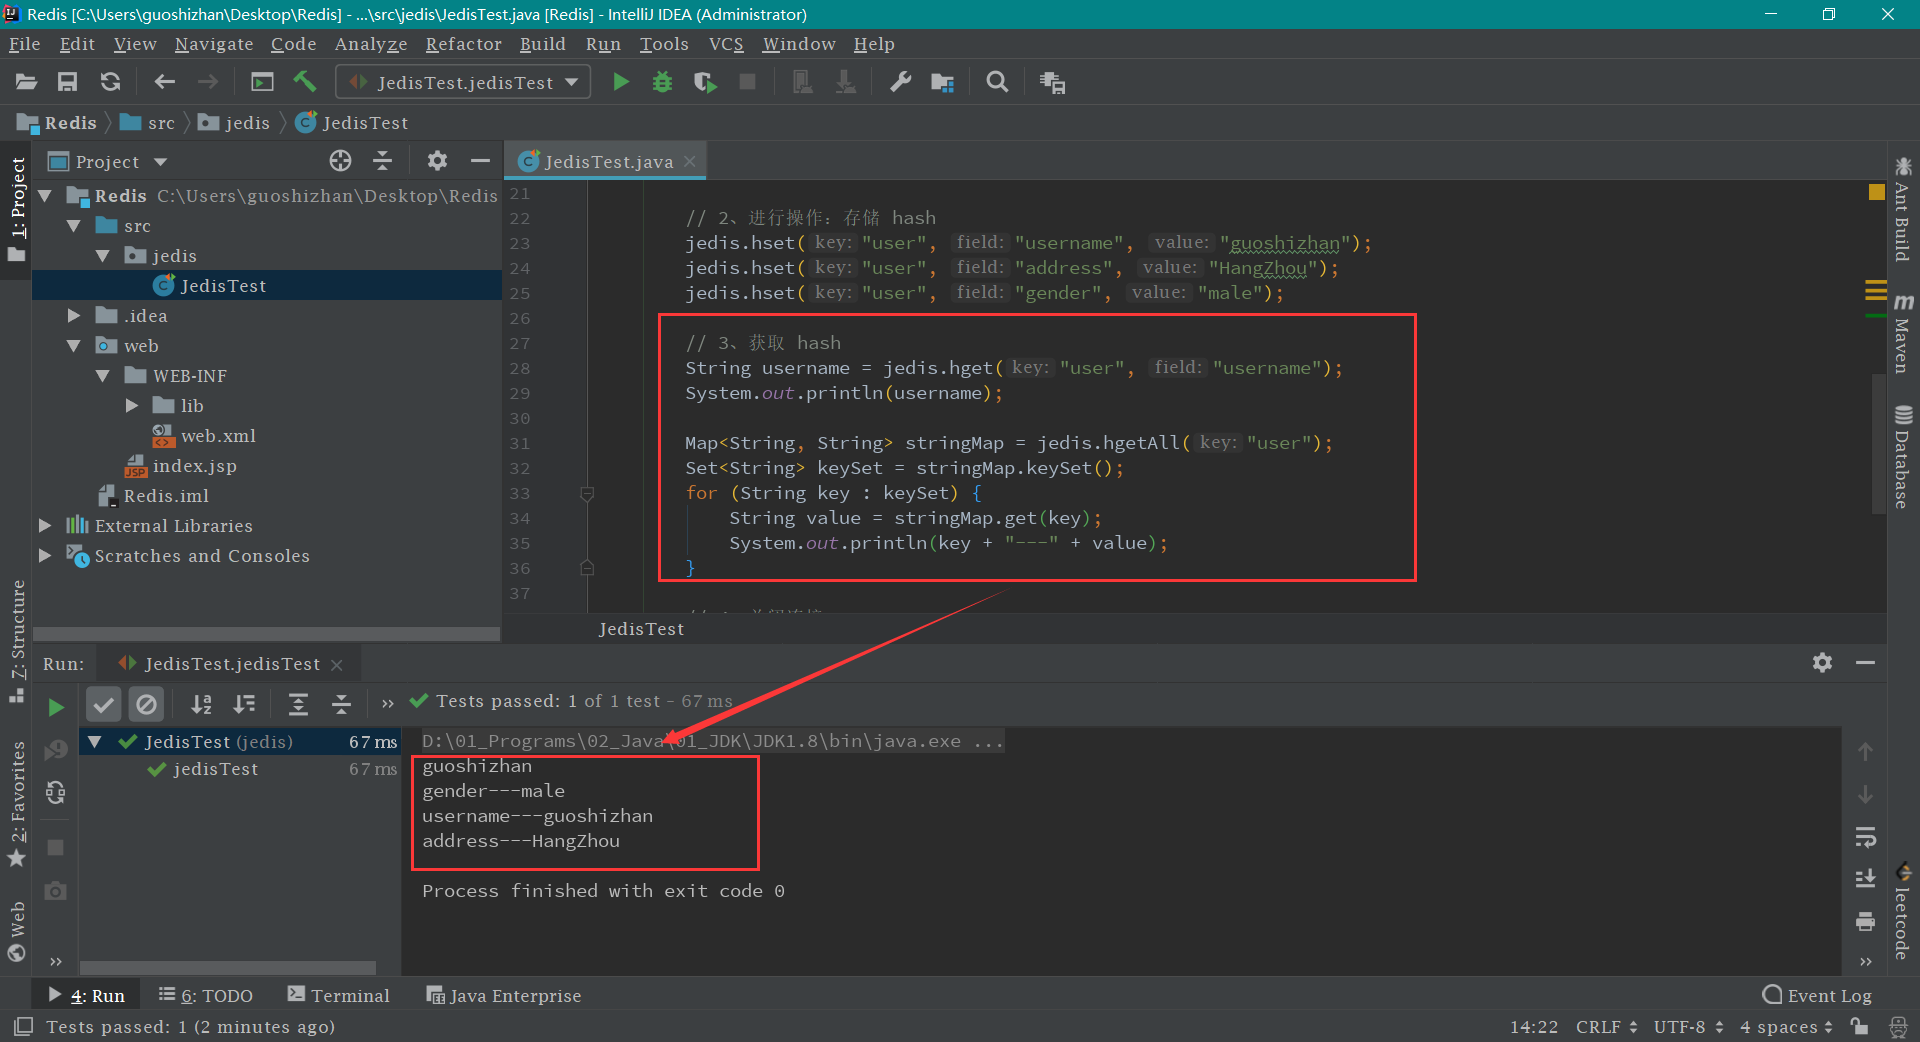This screenshot has width=1920, height=1042.
Task: Click the yellow warning indicator marker
Action: (1876, 192)
